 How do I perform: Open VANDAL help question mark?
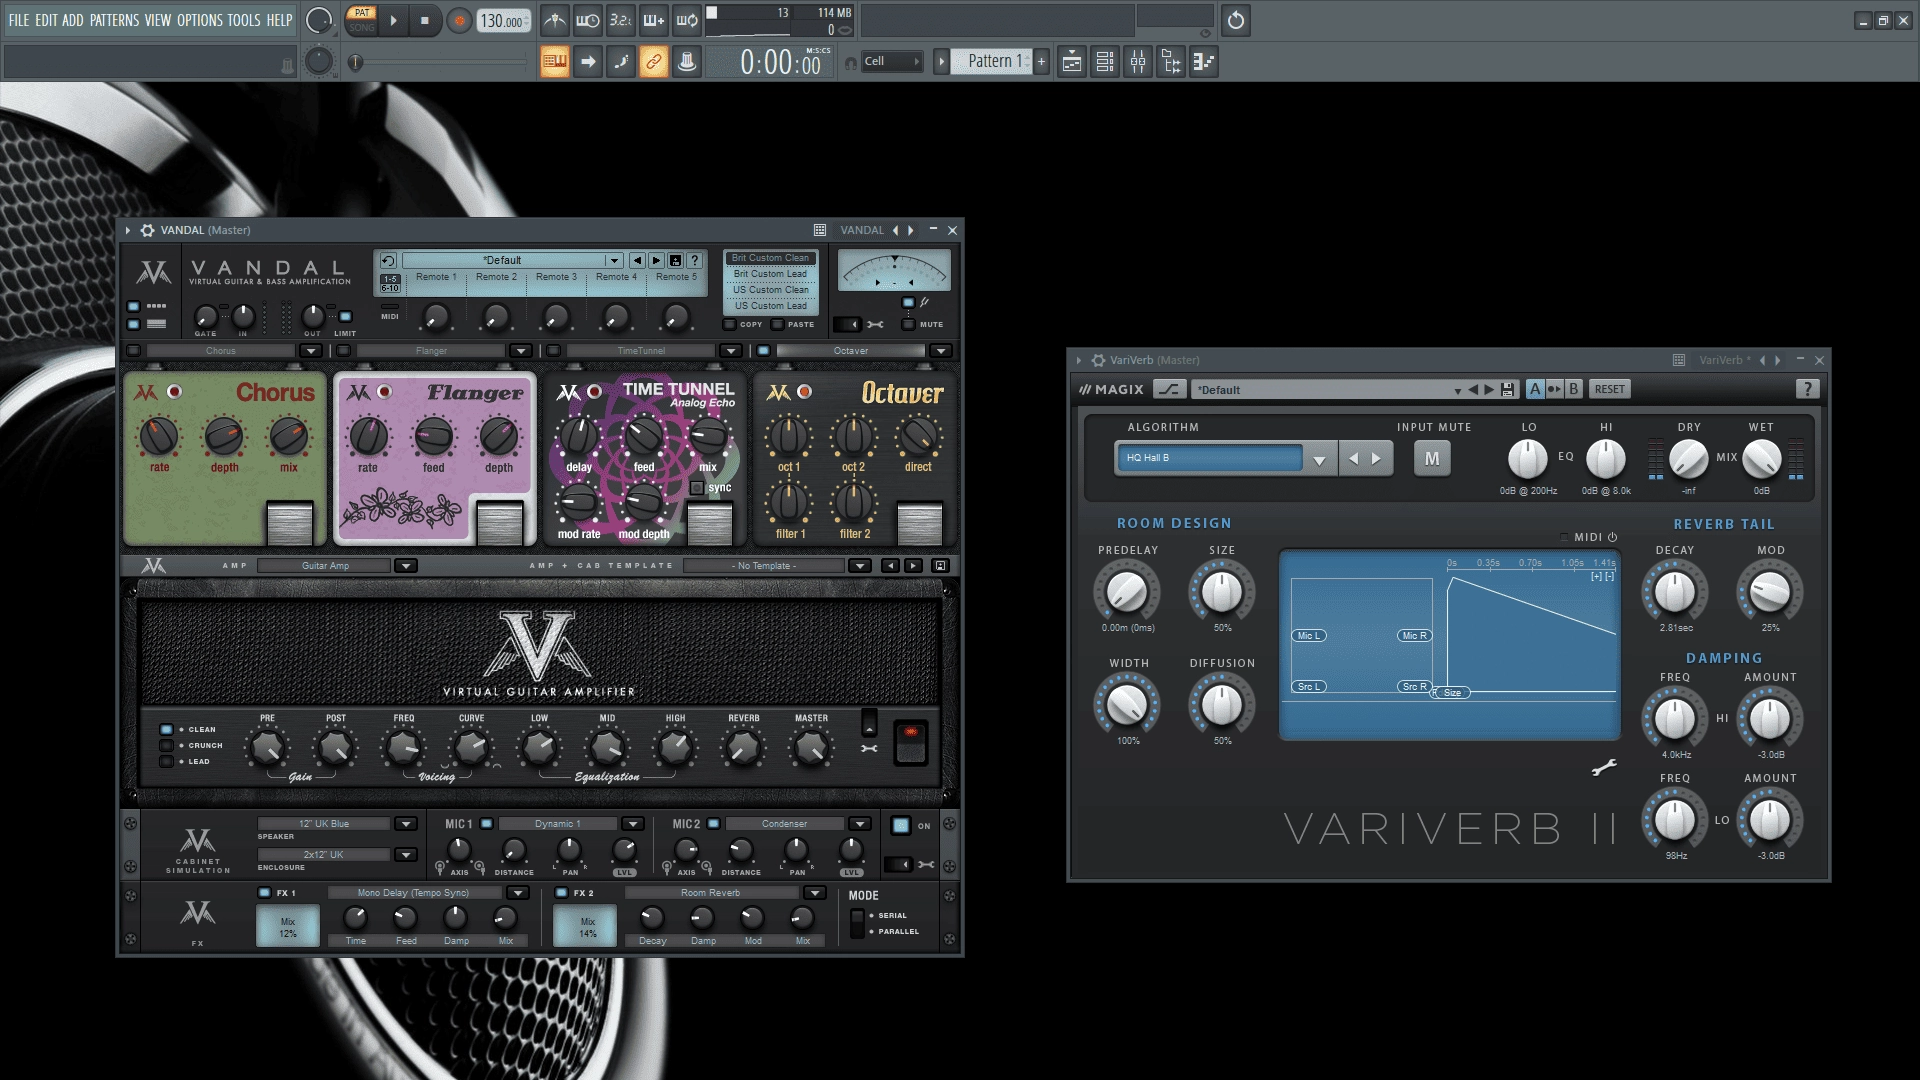point(694,260)
